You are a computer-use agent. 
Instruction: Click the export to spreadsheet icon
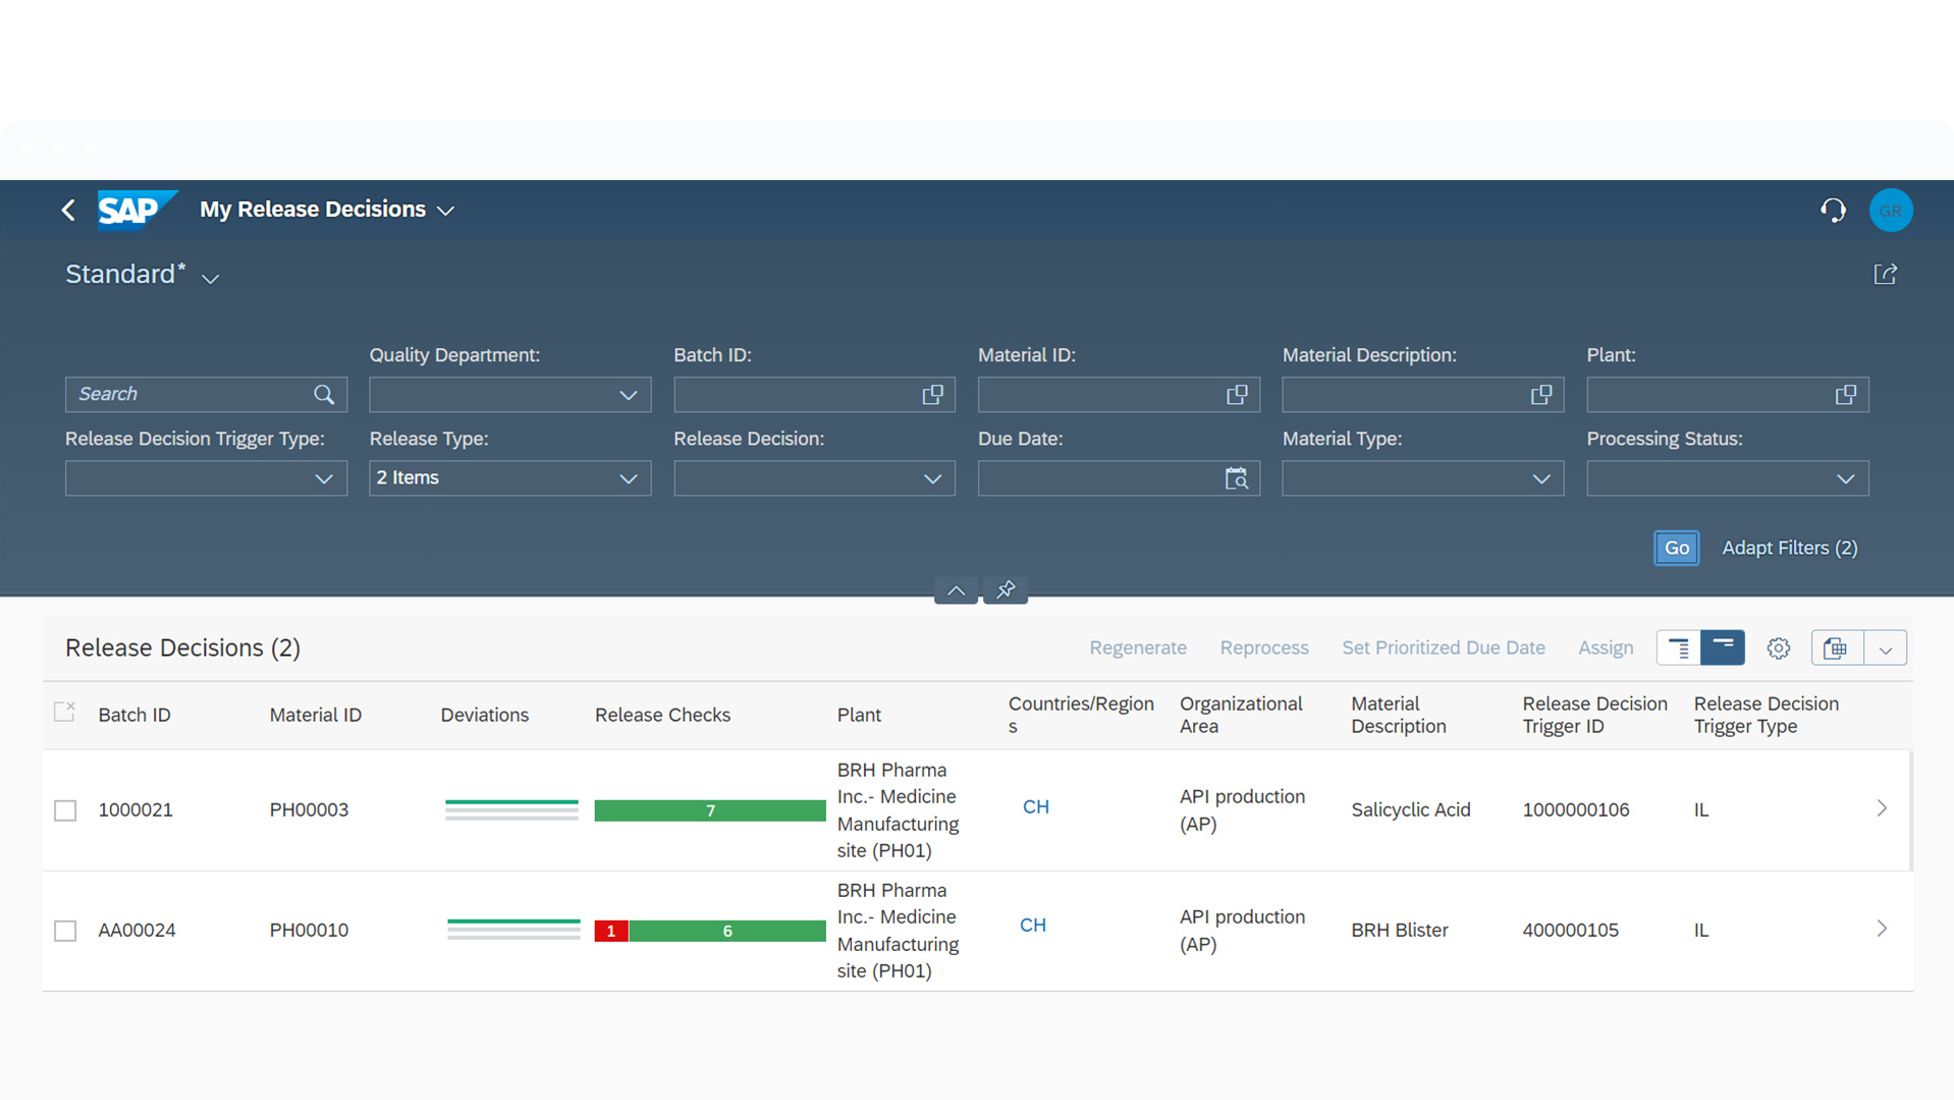tap(1835, 648)
